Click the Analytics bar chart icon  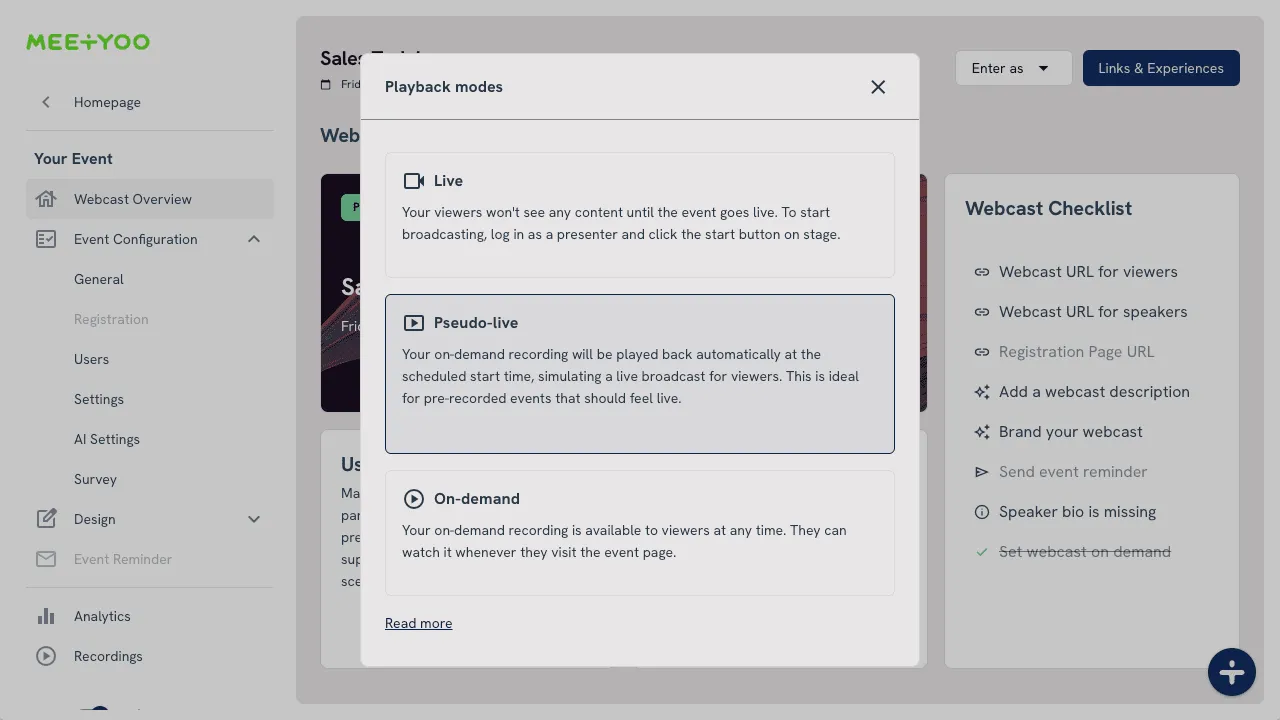pyautogui.click(x=46, y=616)
